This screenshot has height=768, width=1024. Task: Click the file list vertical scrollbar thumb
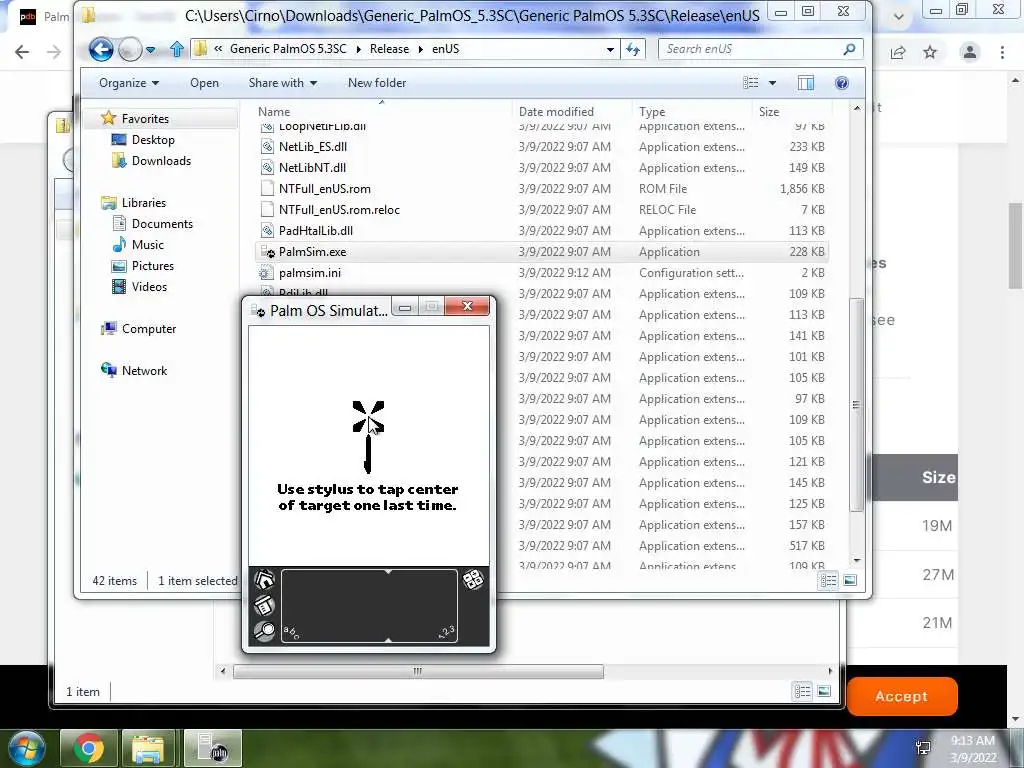[856, 405]
